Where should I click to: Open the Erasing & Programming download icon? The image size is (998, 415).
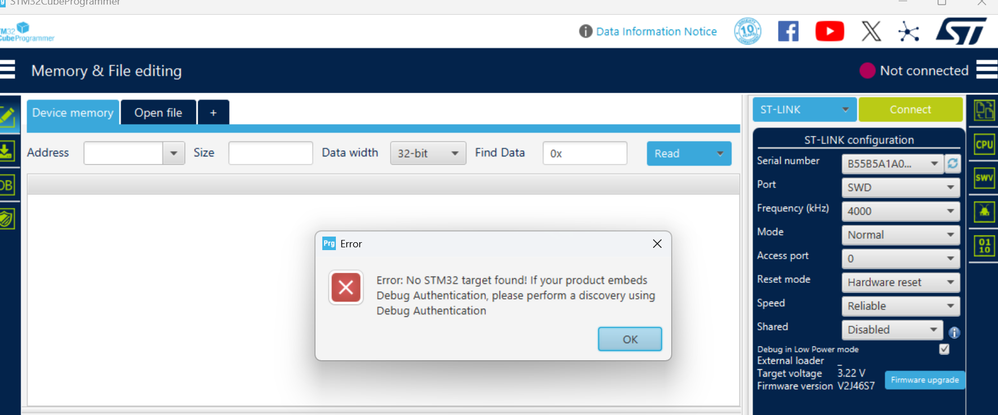(x=6, y=151)
